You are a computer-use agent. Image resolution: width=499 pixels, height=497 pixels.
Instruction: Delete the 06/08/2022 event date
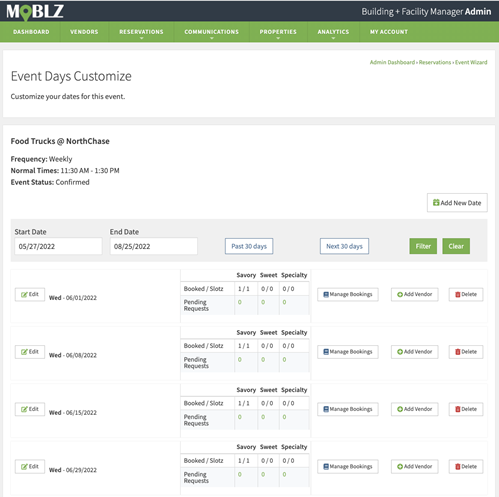tap(466, 352)
